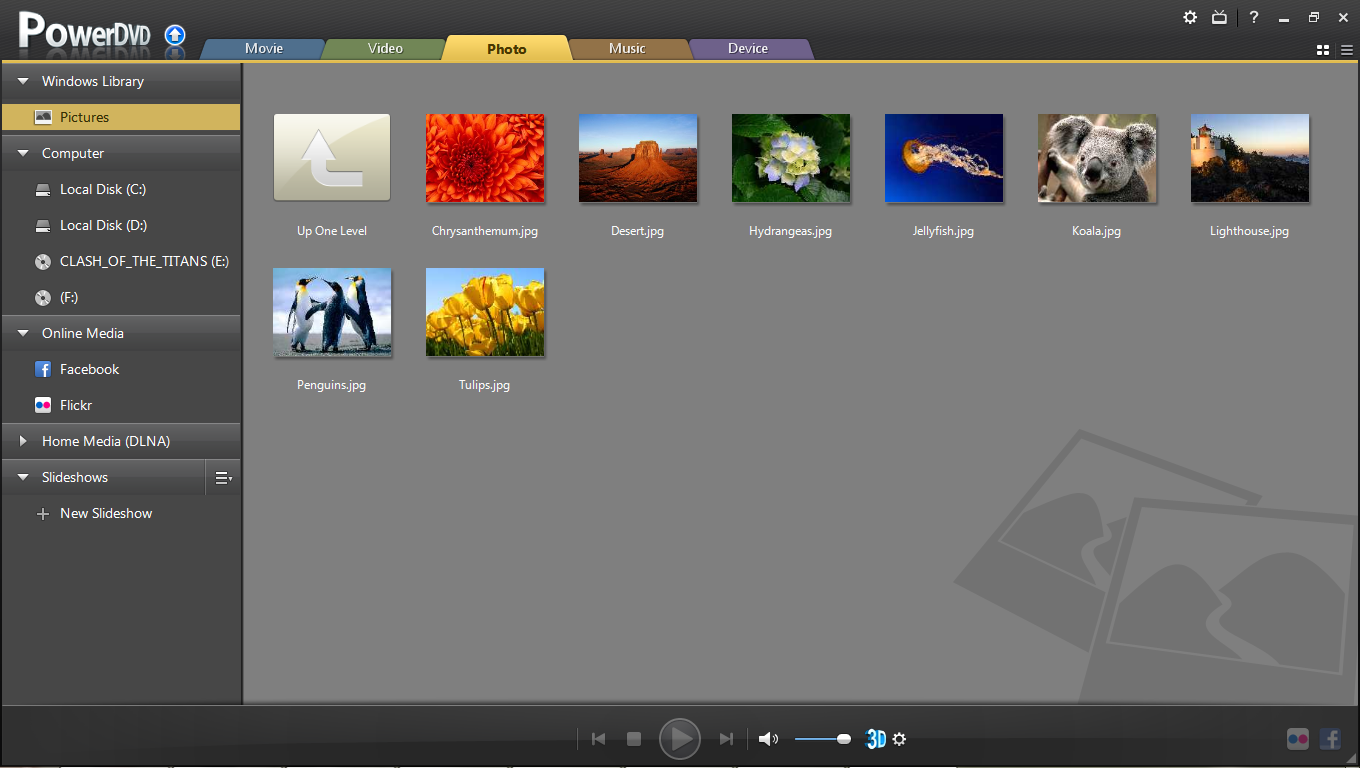
Task: Switch to list view icon
Action: (1346, 50)
